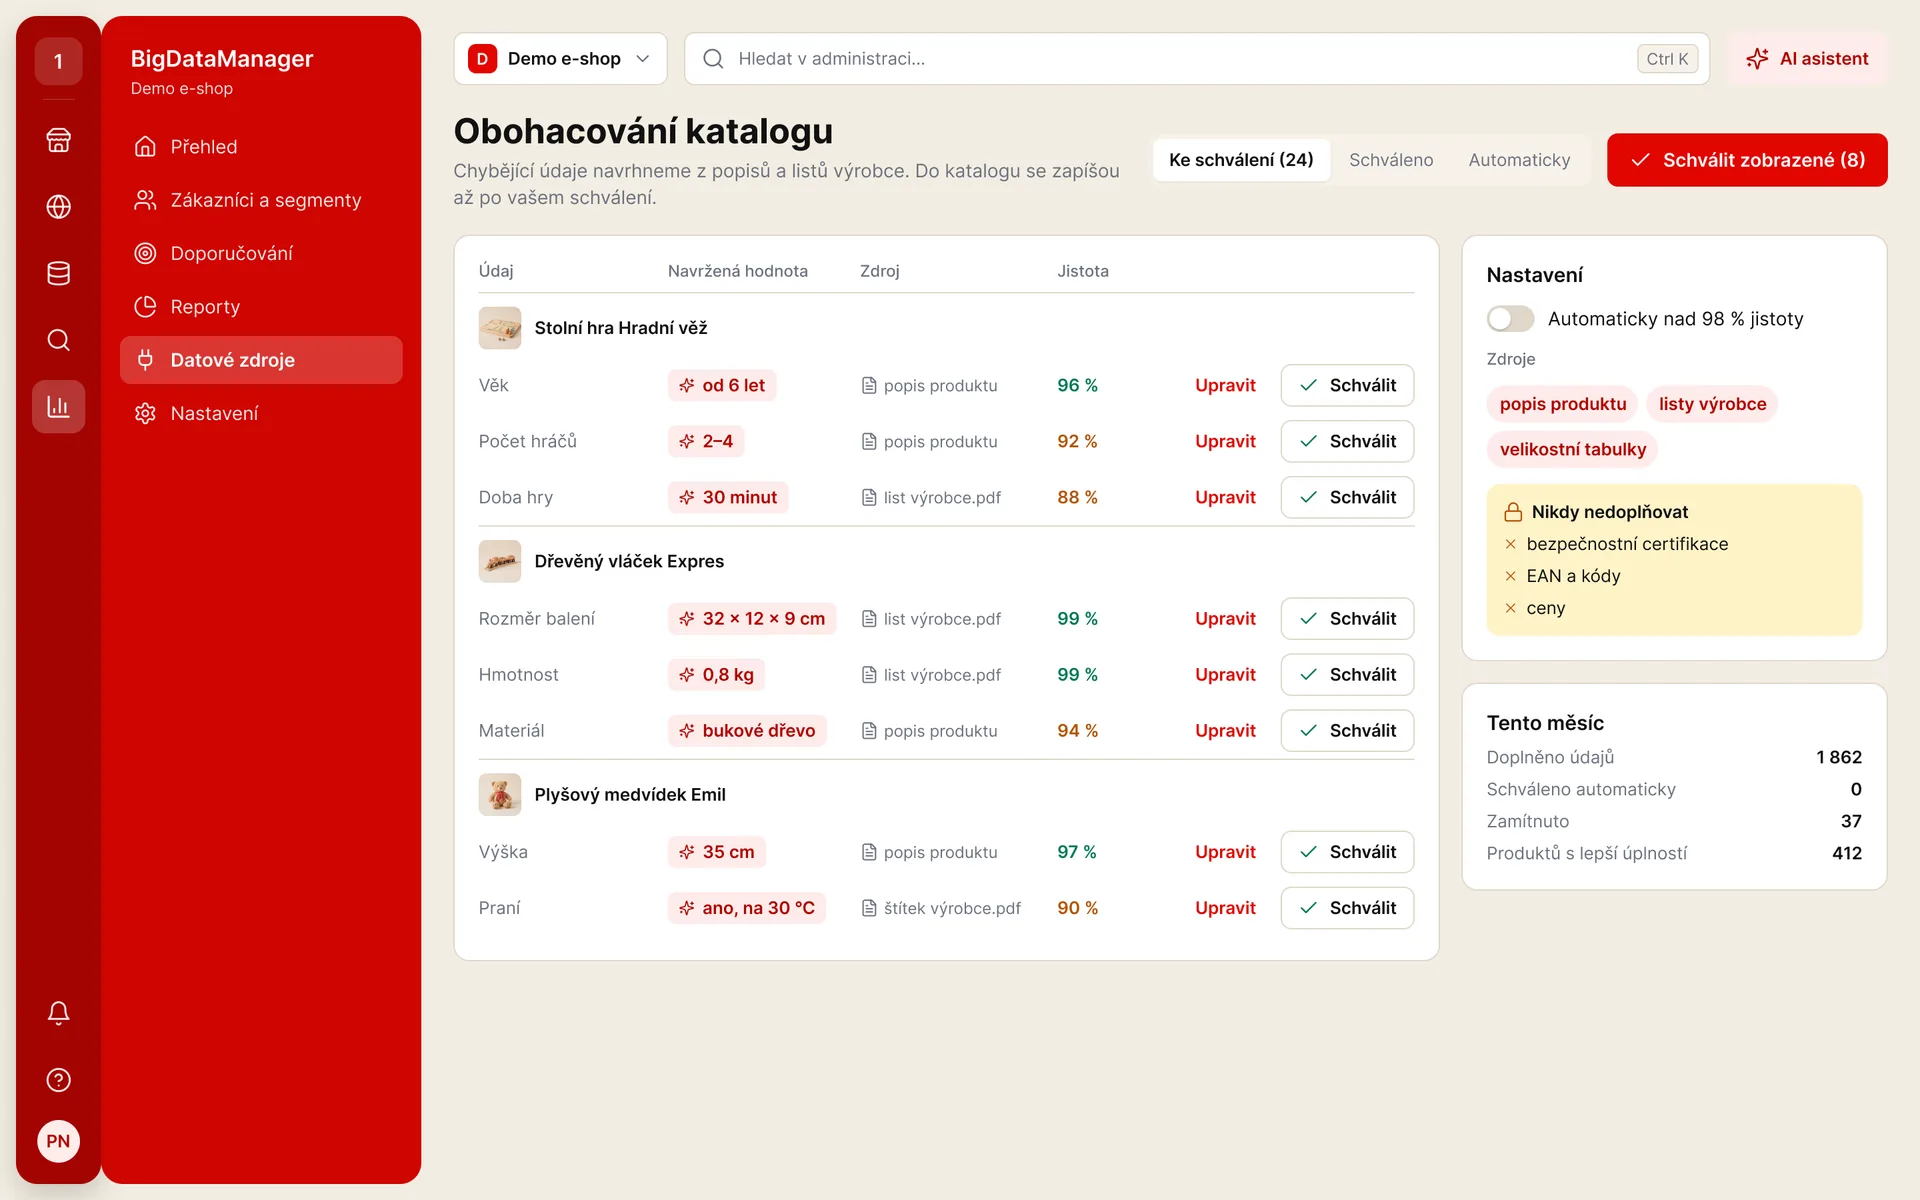The width and height of the screenshot is (1920, 1200).
Task: Click the Datové zdroje plug icon
Action: [x=145, y=360]
